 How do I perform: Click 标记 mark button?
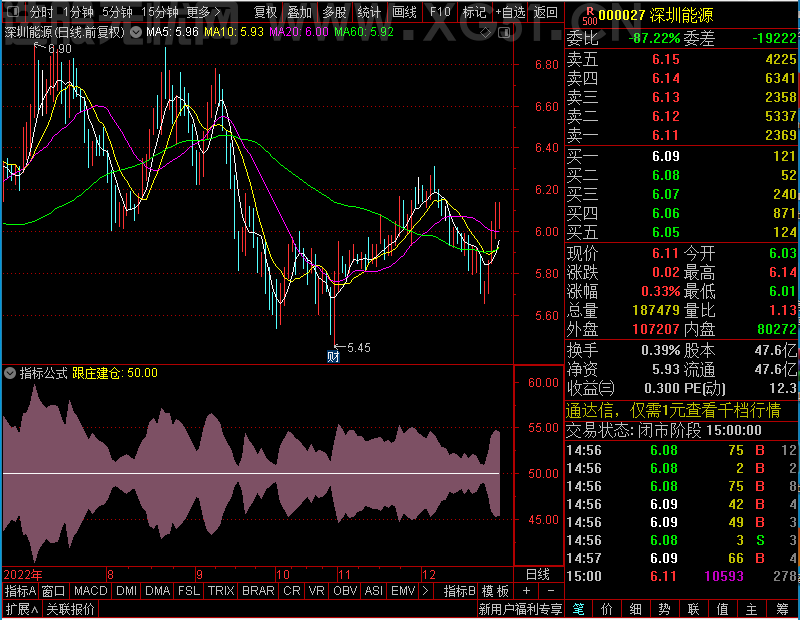[x=474, y=12]
